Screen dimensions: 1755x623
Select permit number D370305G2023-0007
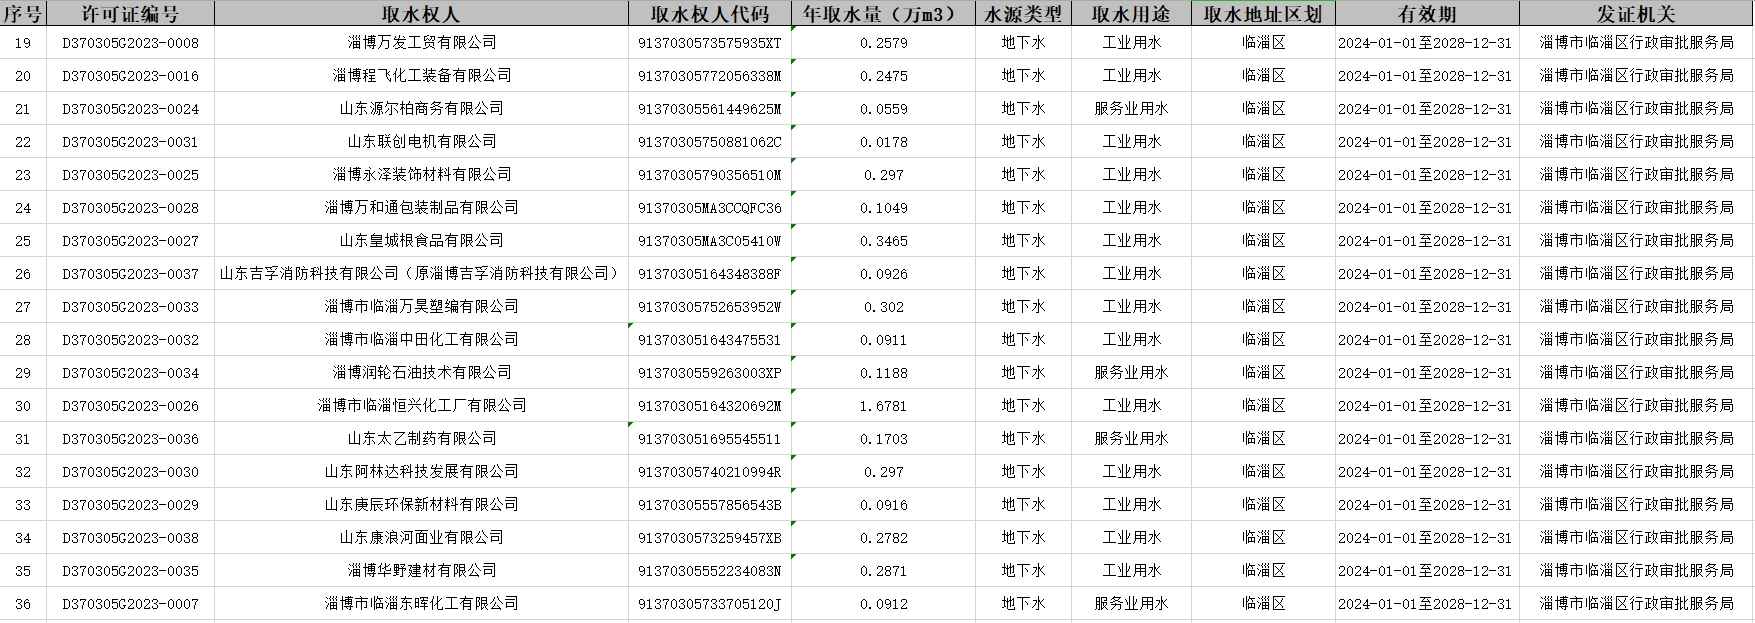coord(130,604)
